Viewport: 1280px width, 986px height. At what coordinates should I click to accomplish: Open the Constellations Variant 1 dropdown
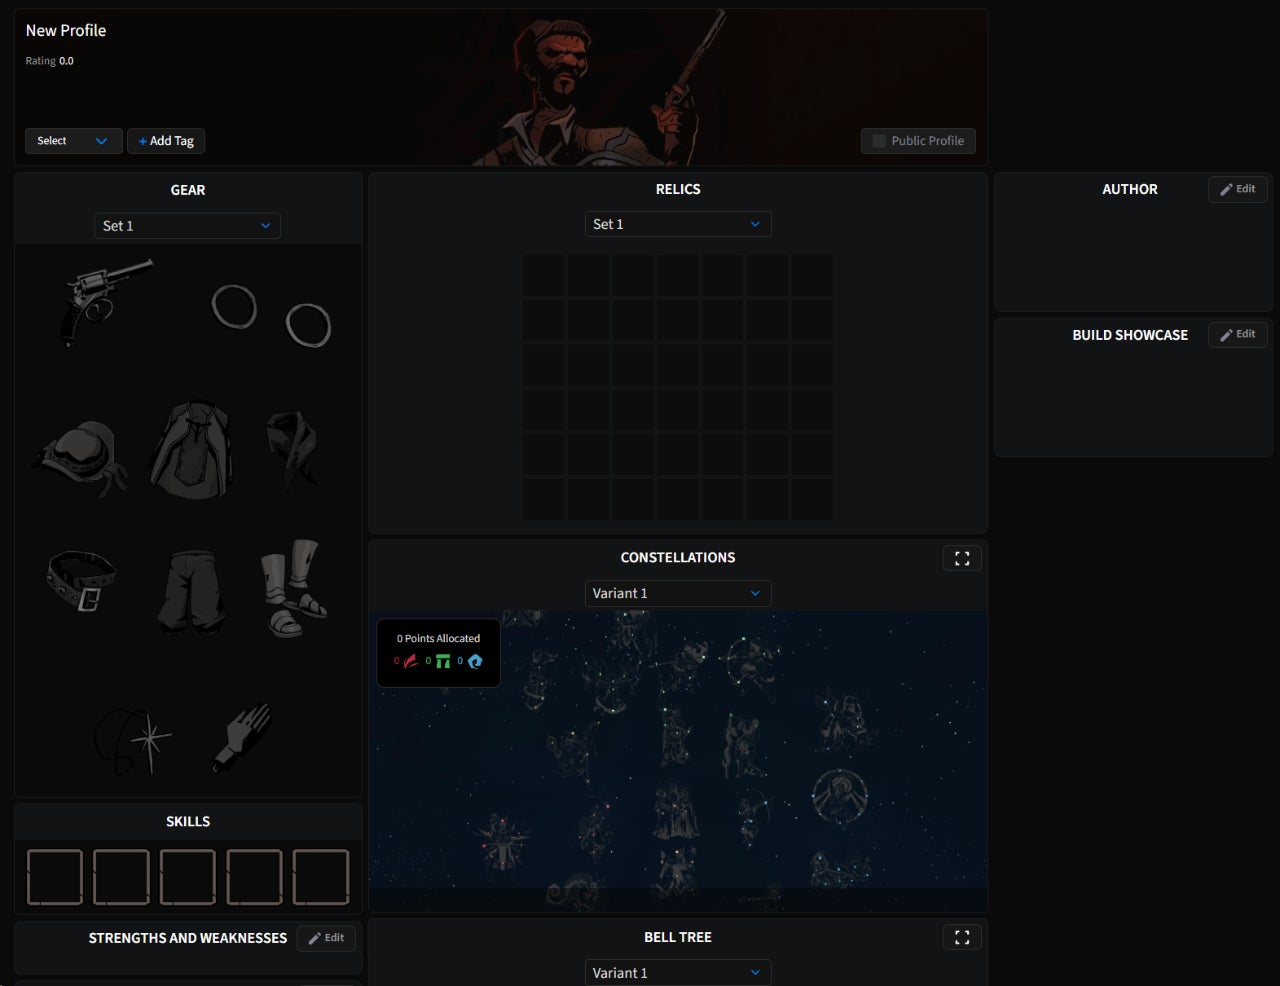pyautogui.click(x=677, y=594)
